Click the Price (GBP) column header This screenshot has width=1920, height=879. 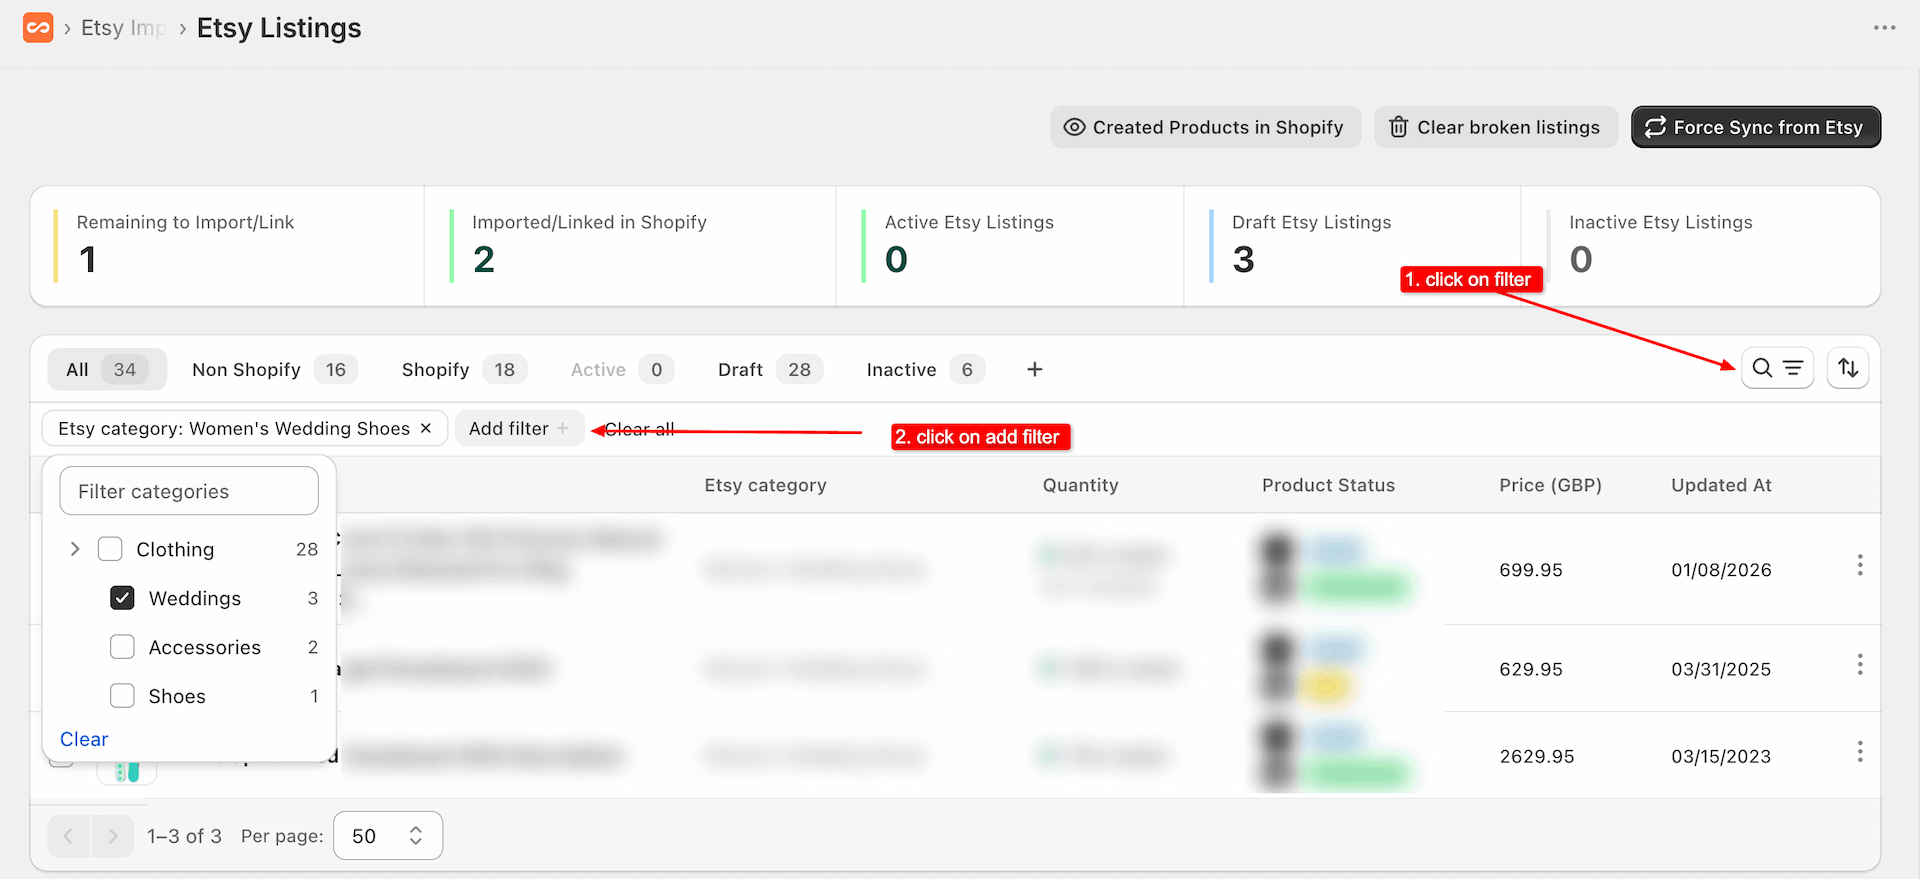click(x=1550, y=485)
